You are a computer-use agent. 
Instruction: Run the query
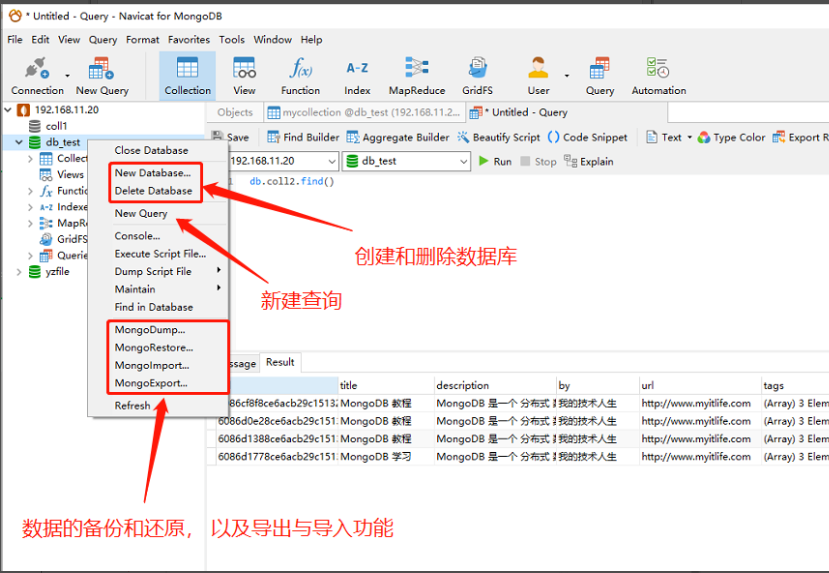[495, 162]
